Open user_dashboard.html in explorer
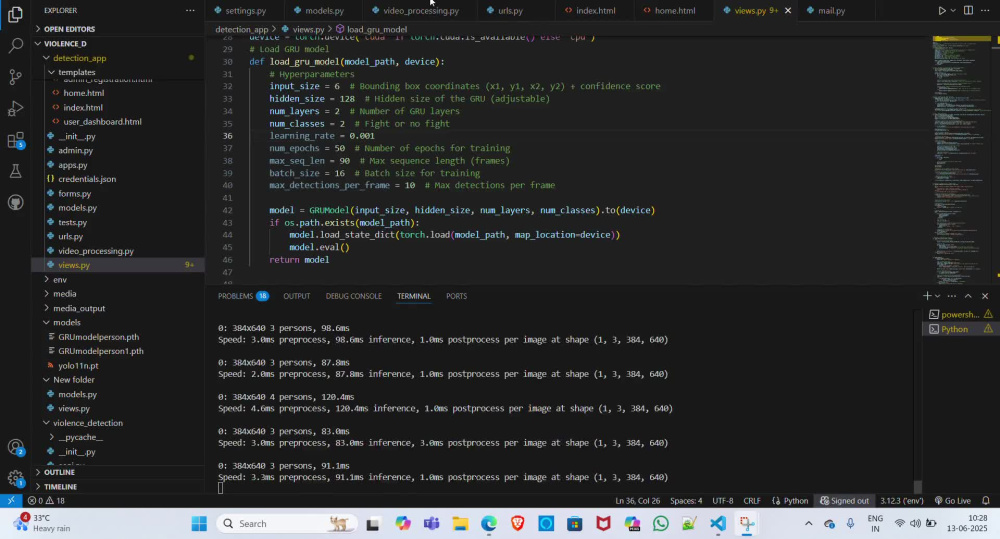Viewport: 1000px width, 539px height. pos(102,121)
